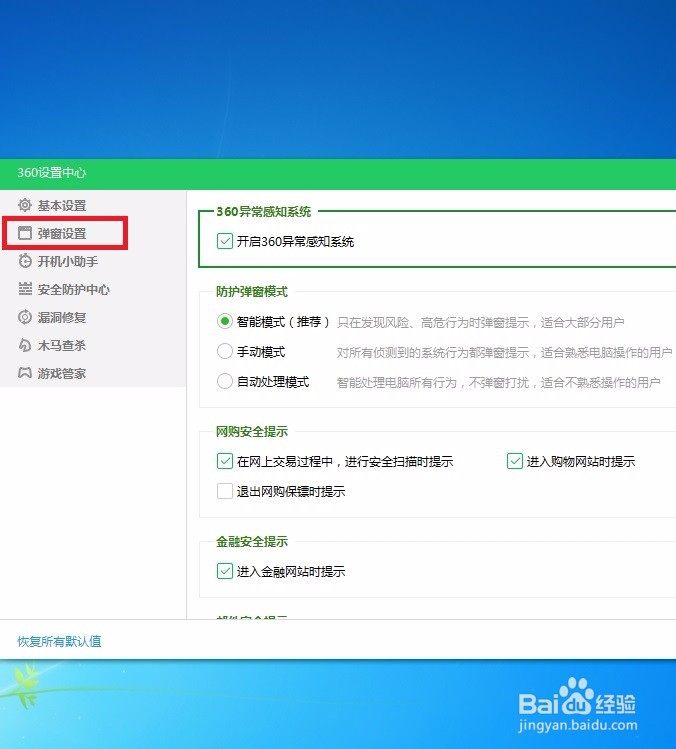
Task: Choose 手动模式 radio button
Action: click(225, 352)
